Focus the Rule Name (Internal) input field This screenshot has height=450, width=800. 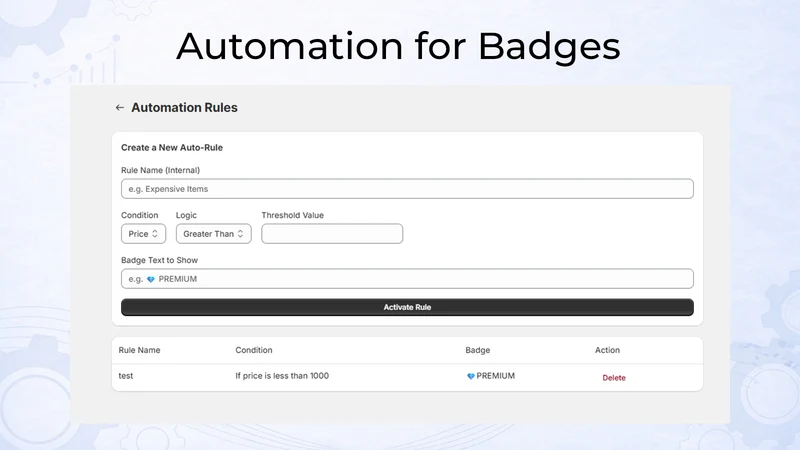pos(407,189)
